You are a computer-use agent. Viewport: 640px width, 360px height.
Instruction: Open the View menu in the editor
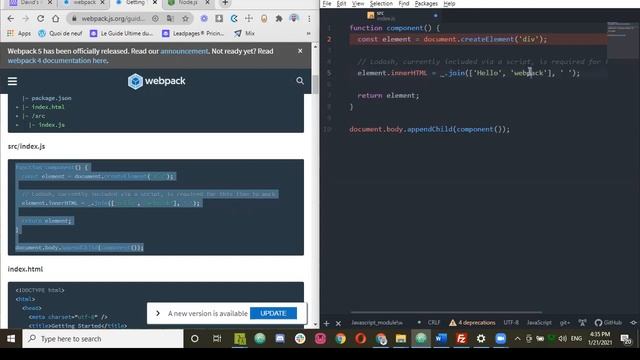pyautogui.click(x=358, y=4)
